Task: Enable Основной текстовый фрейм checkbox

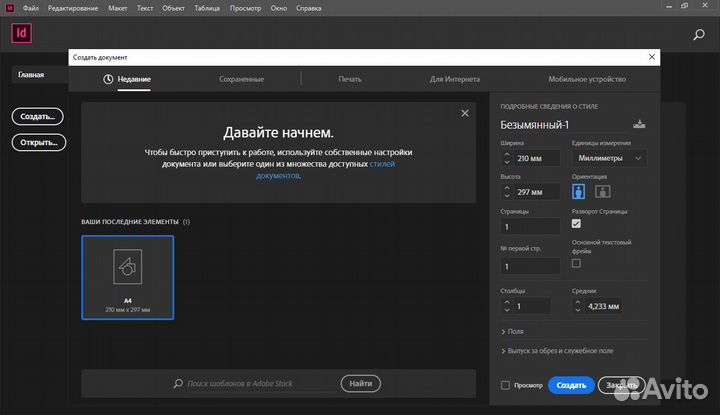Action: click(576, 263)
